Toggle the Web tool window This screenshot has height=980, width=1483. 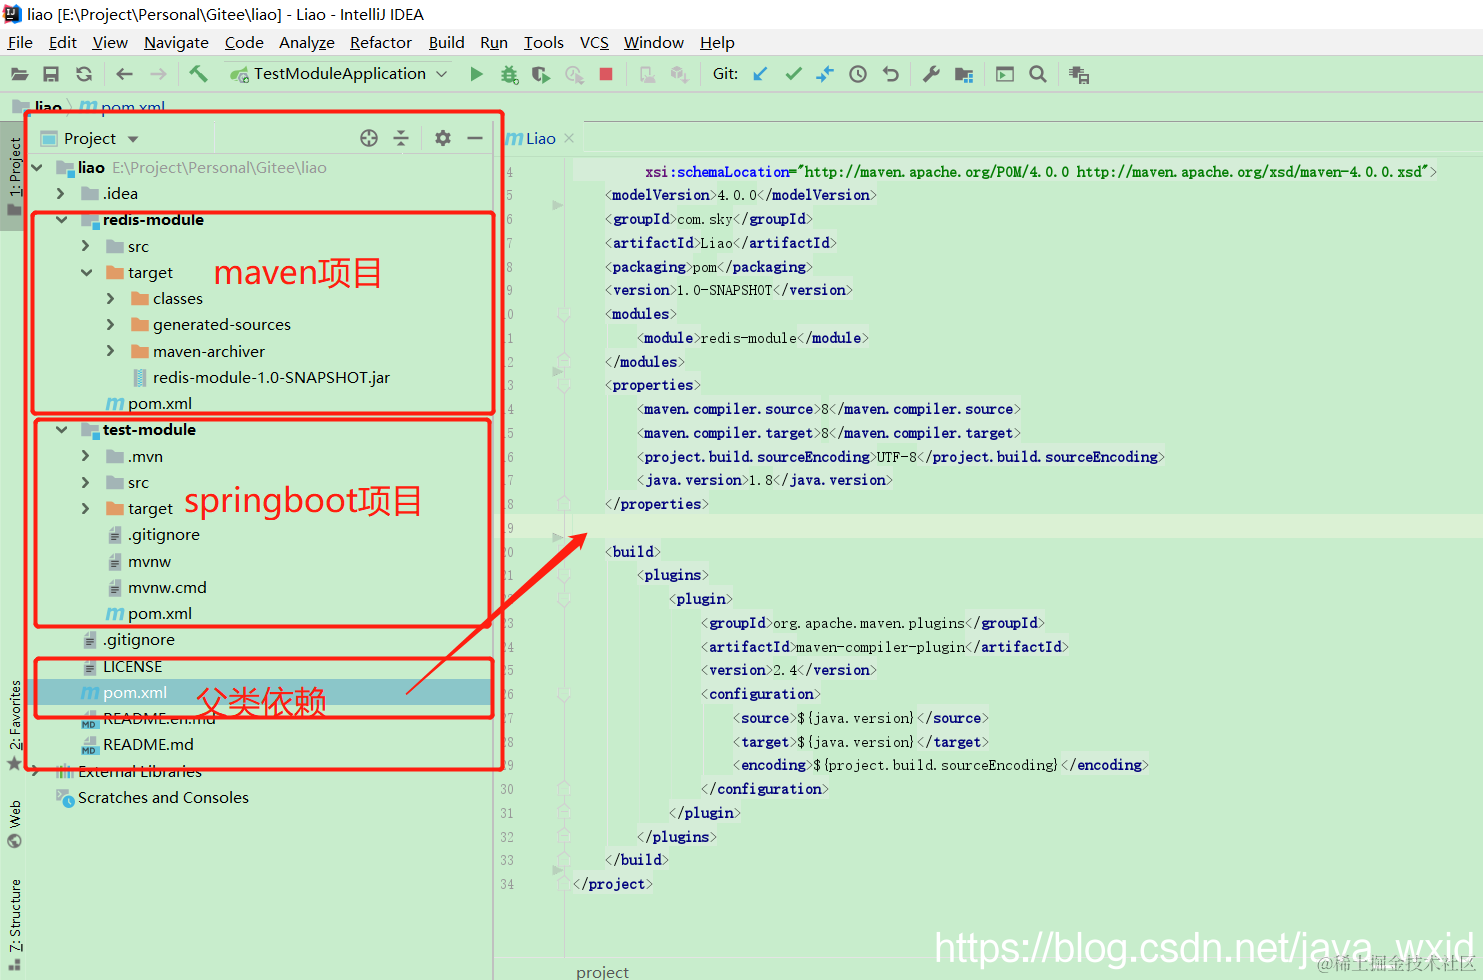[14, 825]
